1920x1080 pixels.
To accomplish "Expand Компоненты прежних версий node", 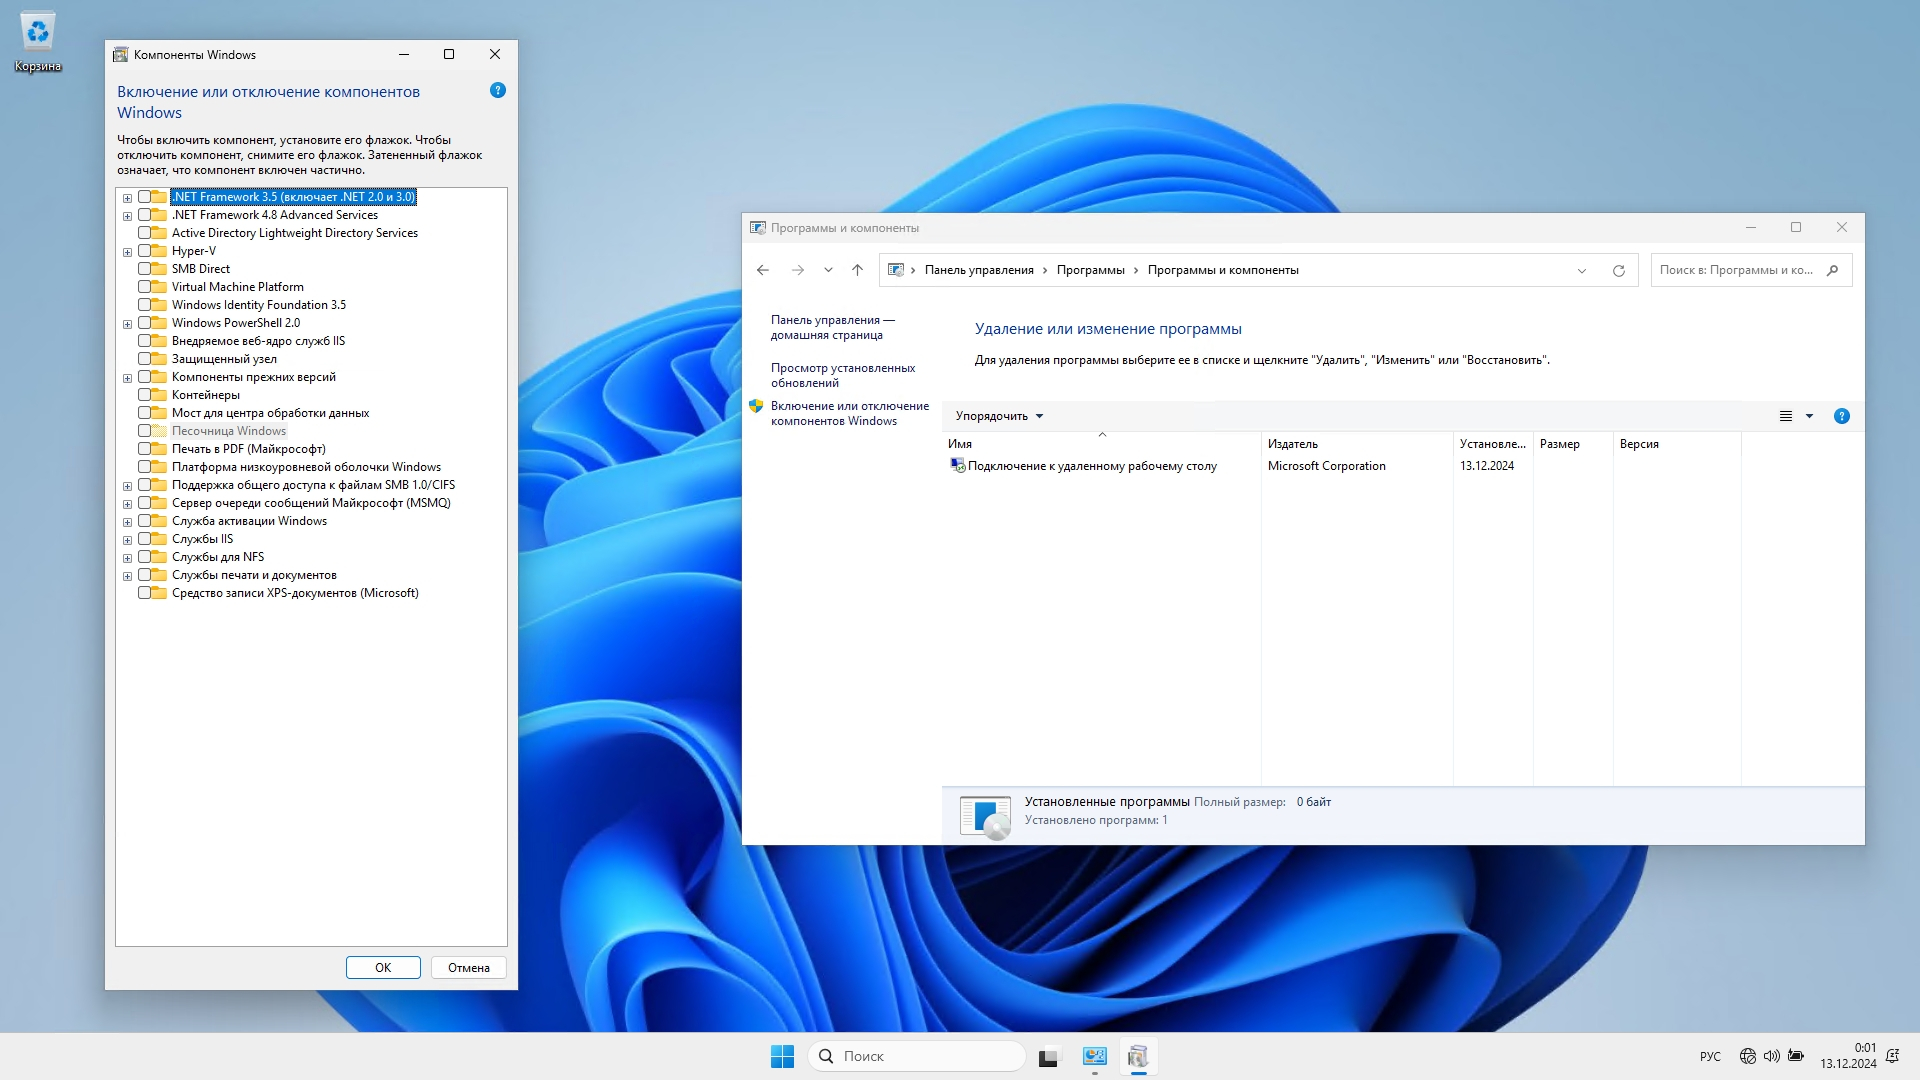I will (127, 378).
